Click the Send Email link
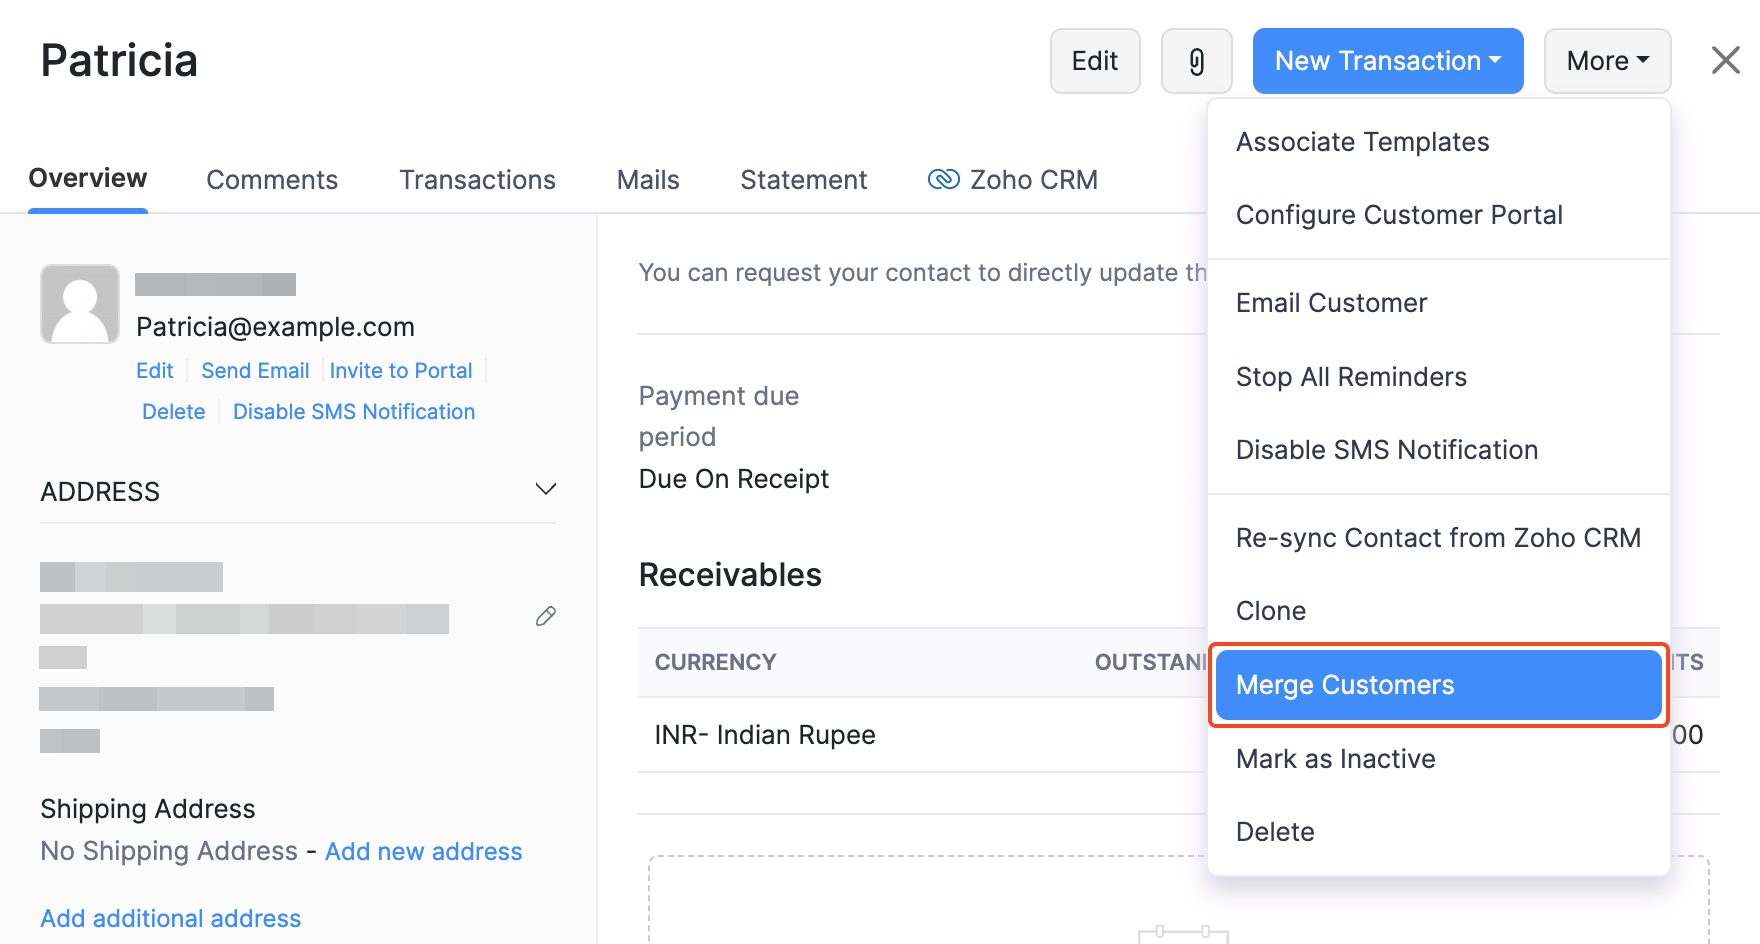Screen dimensions: 1760x944 (255, 370)
